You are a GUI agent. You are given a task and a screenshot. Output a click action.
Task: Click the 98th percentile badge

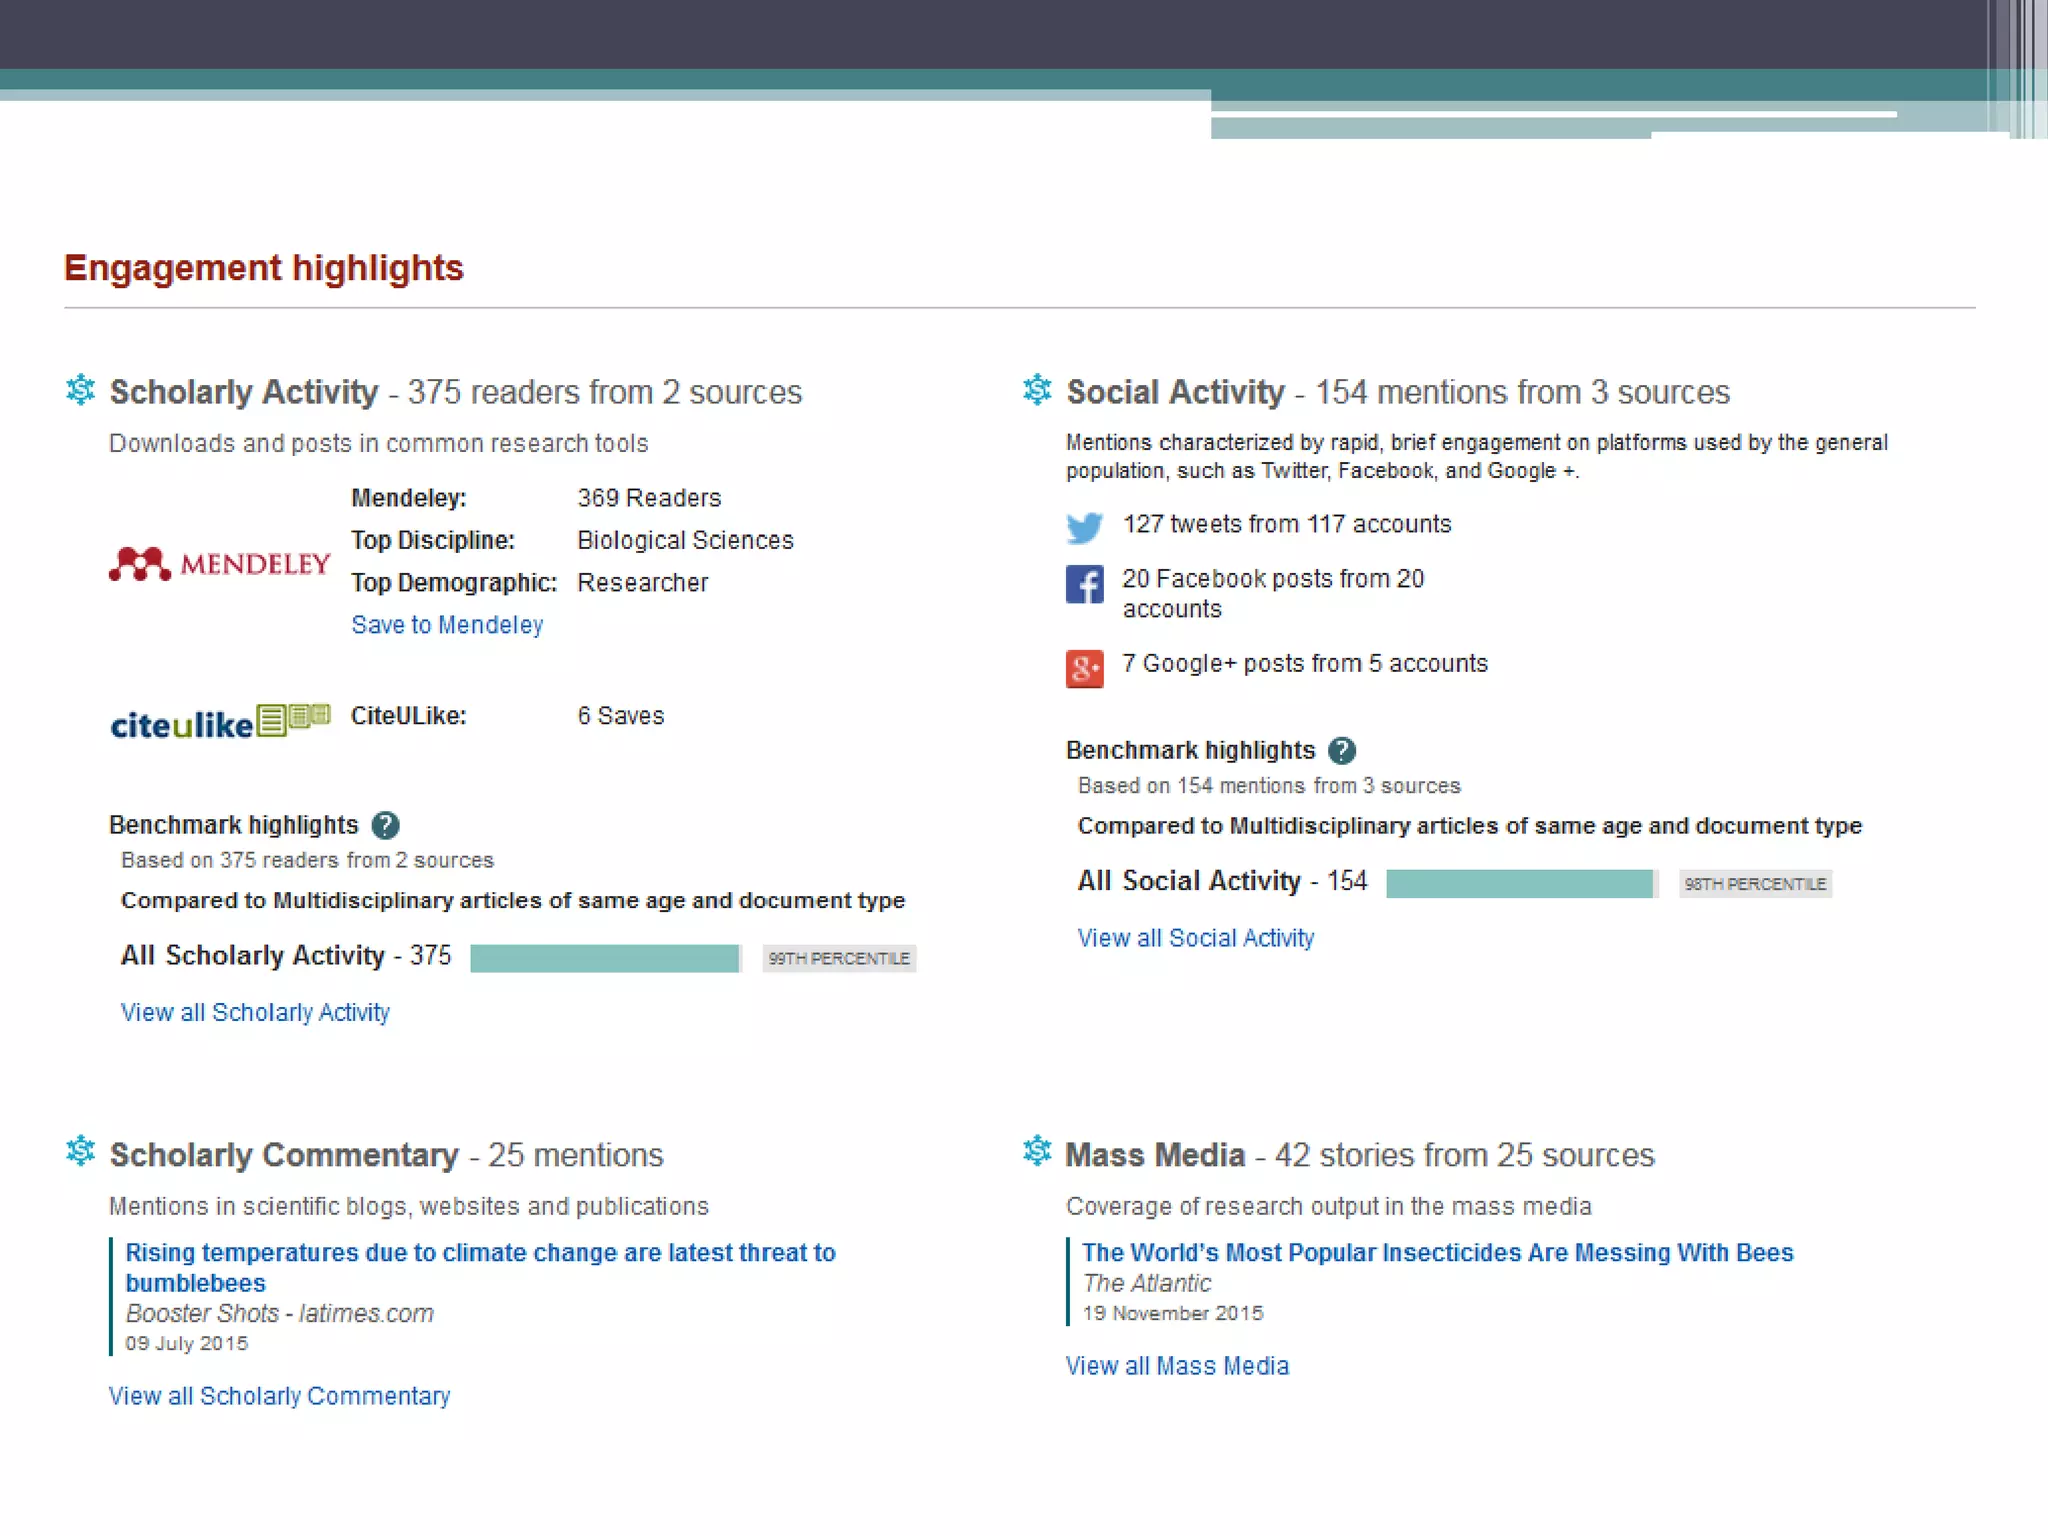(1755, 884)
